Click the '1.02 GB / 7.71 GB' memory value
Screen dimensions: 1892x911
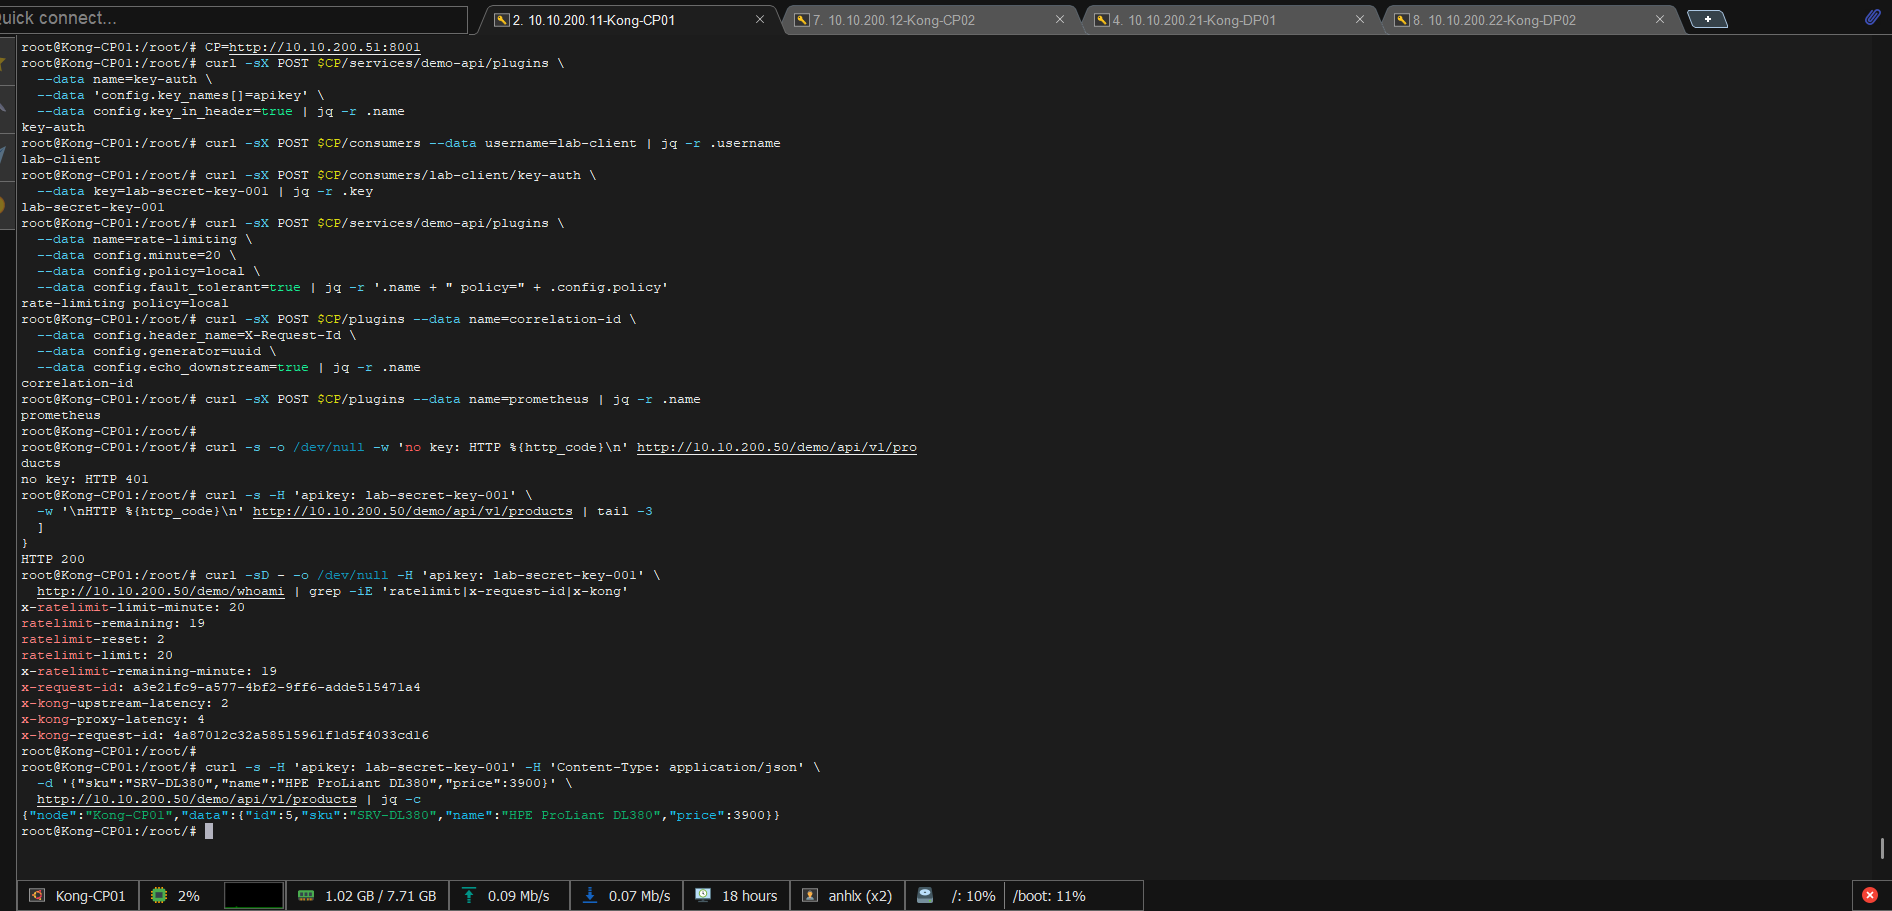coord(381,896)
